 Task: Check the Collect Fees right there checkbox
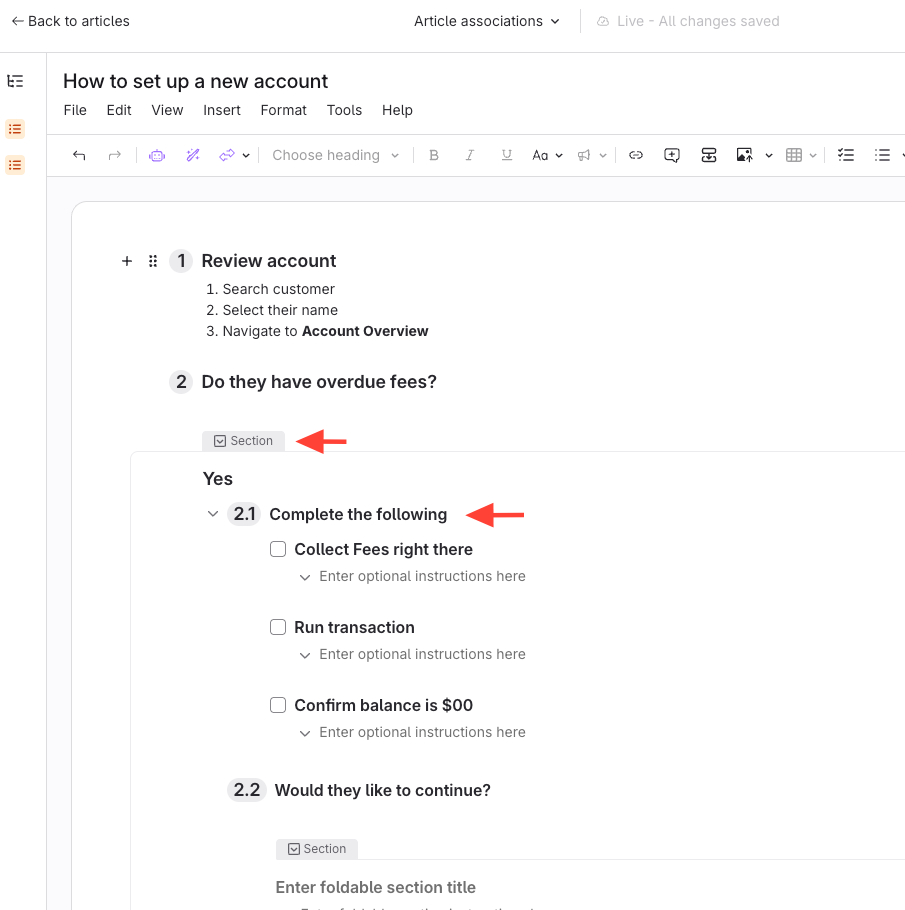click(279, 549)
